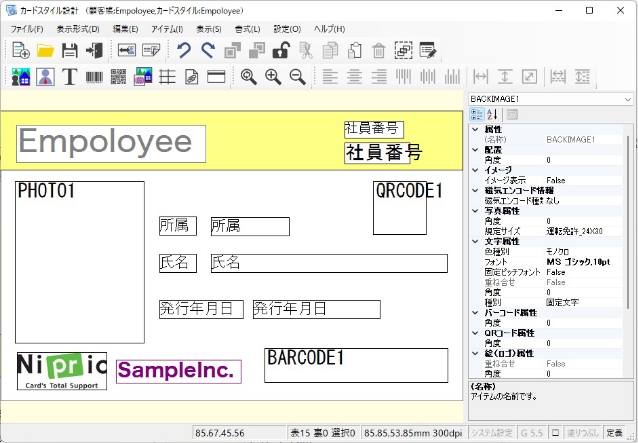638x443 pixels.
Task: Open the アイテム(I) menu
Action: tap(167, 29)
